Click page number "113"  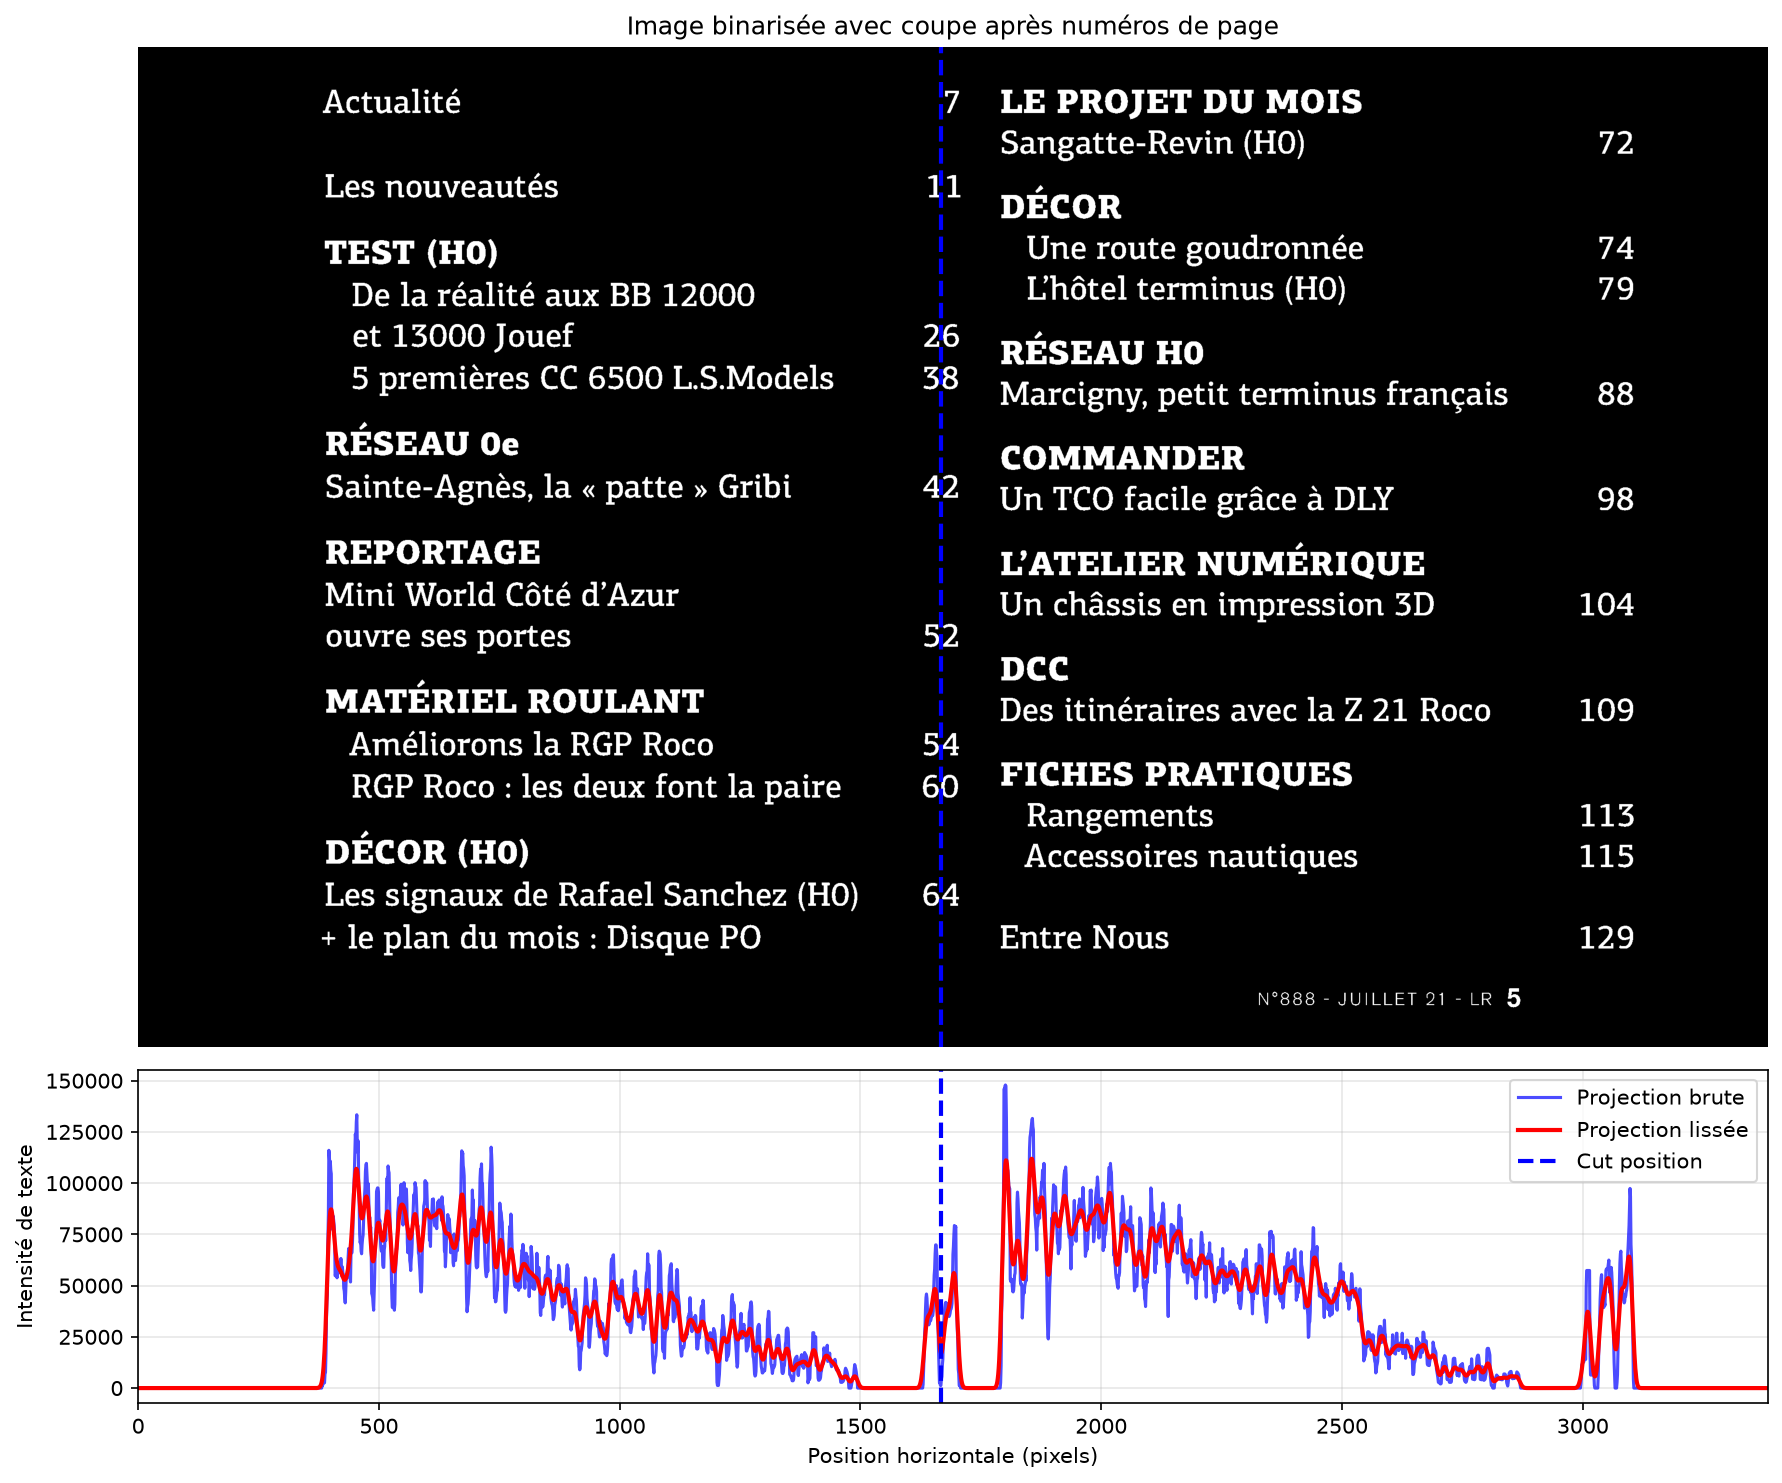[x=1606, y=816]
